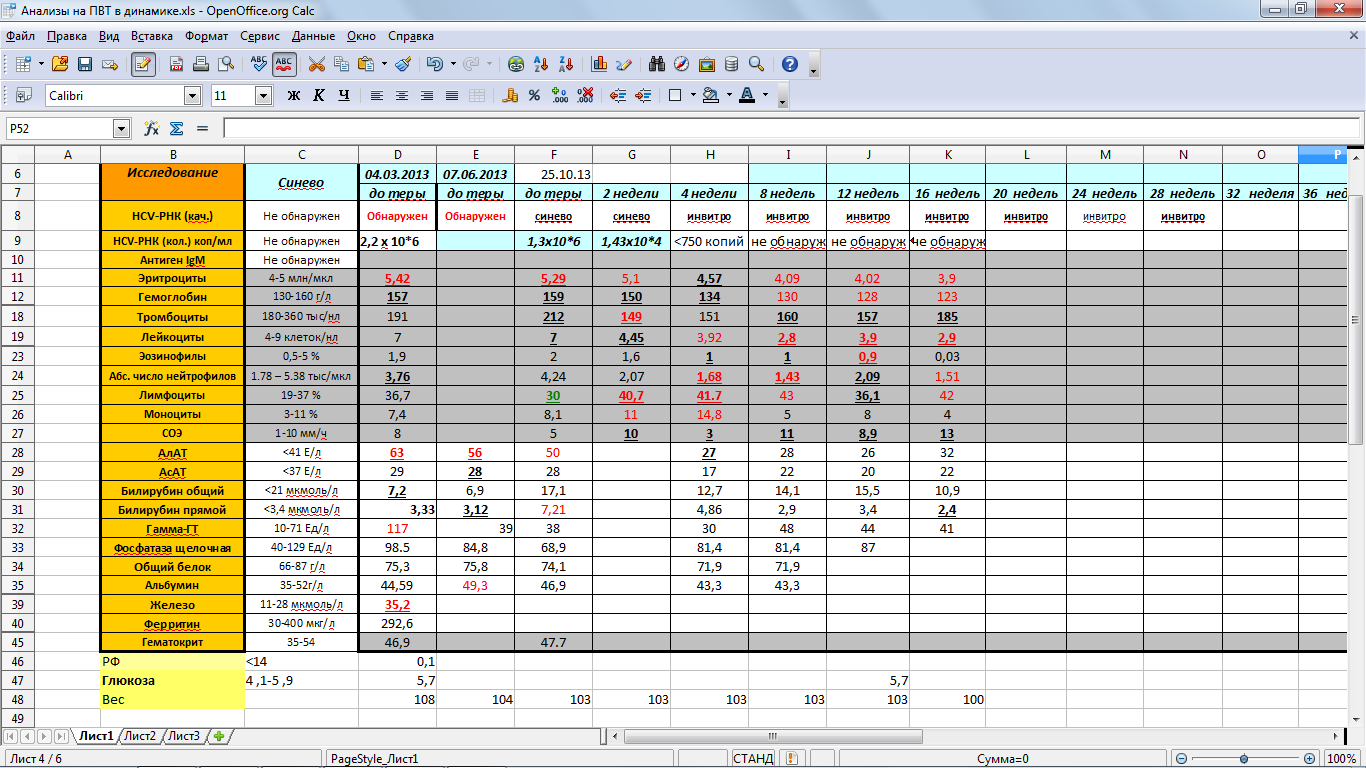Switch to the Лист3 sheet tab
The image size is (1366, 768).
tap(183, 736)
